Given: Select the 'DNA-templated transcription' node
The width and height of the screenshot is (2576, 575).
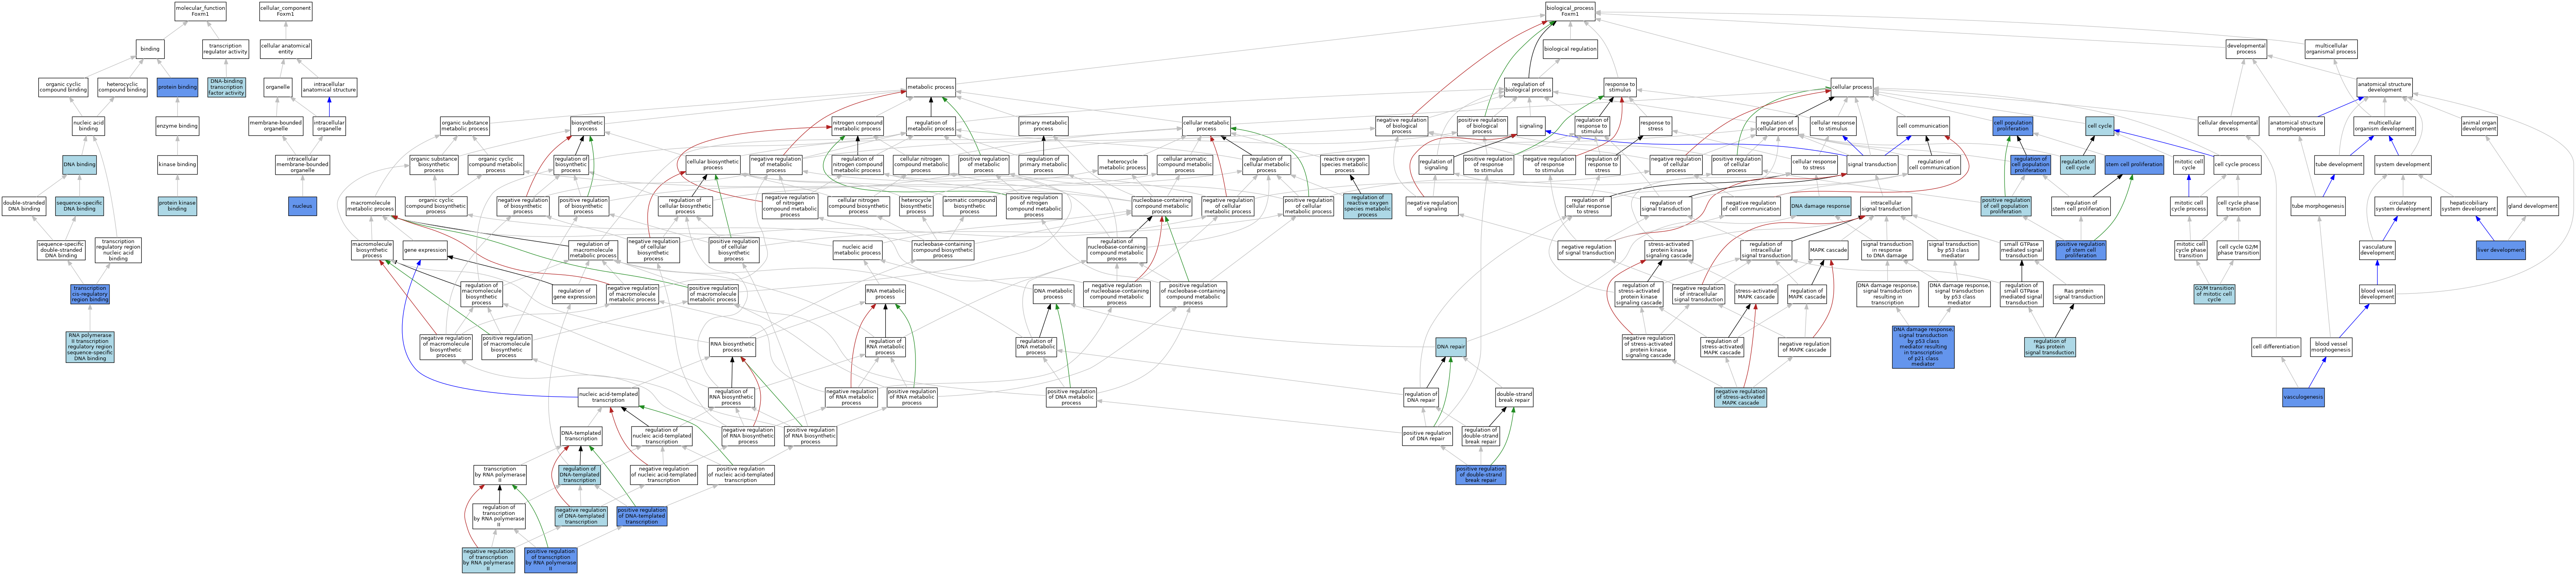Looking at the screenshot, I should coord(581,436).
